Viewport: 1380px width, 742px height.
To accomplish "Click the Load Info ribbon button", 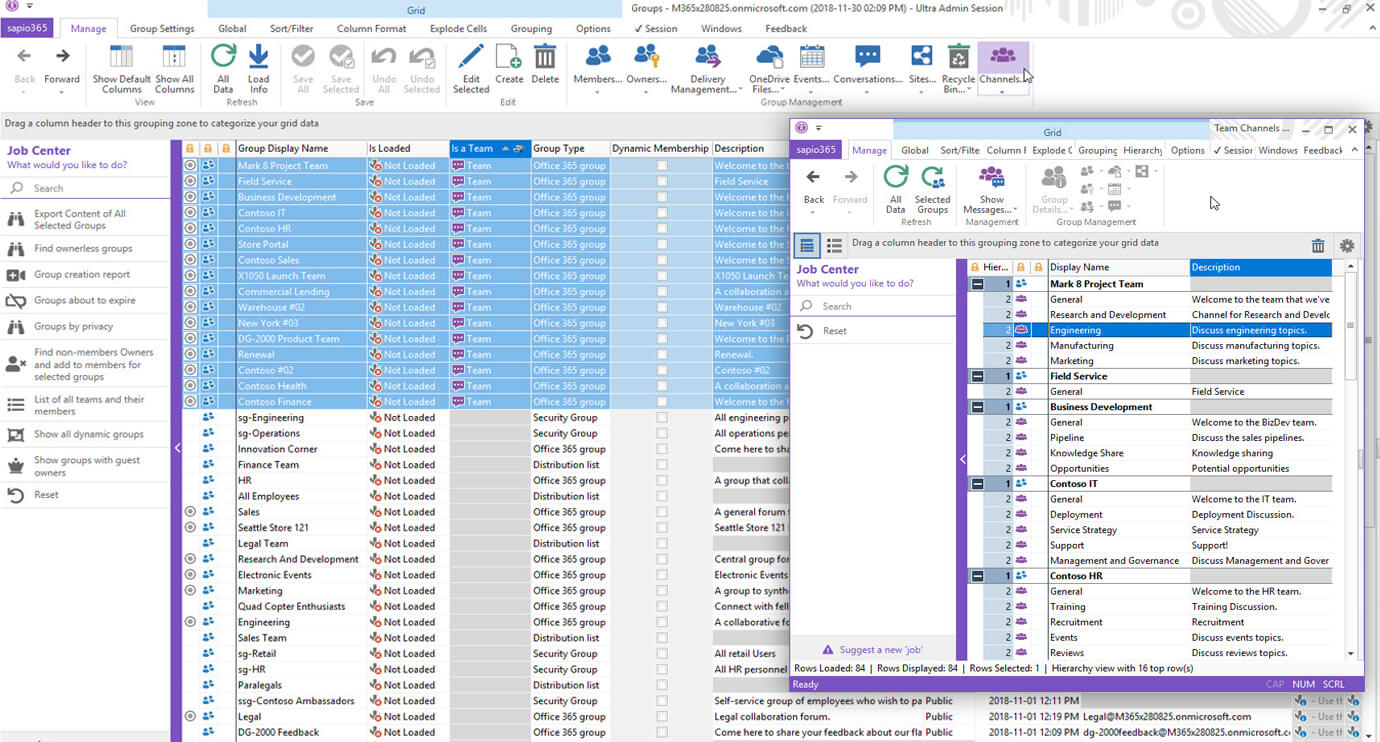I will tap(258, 68).
